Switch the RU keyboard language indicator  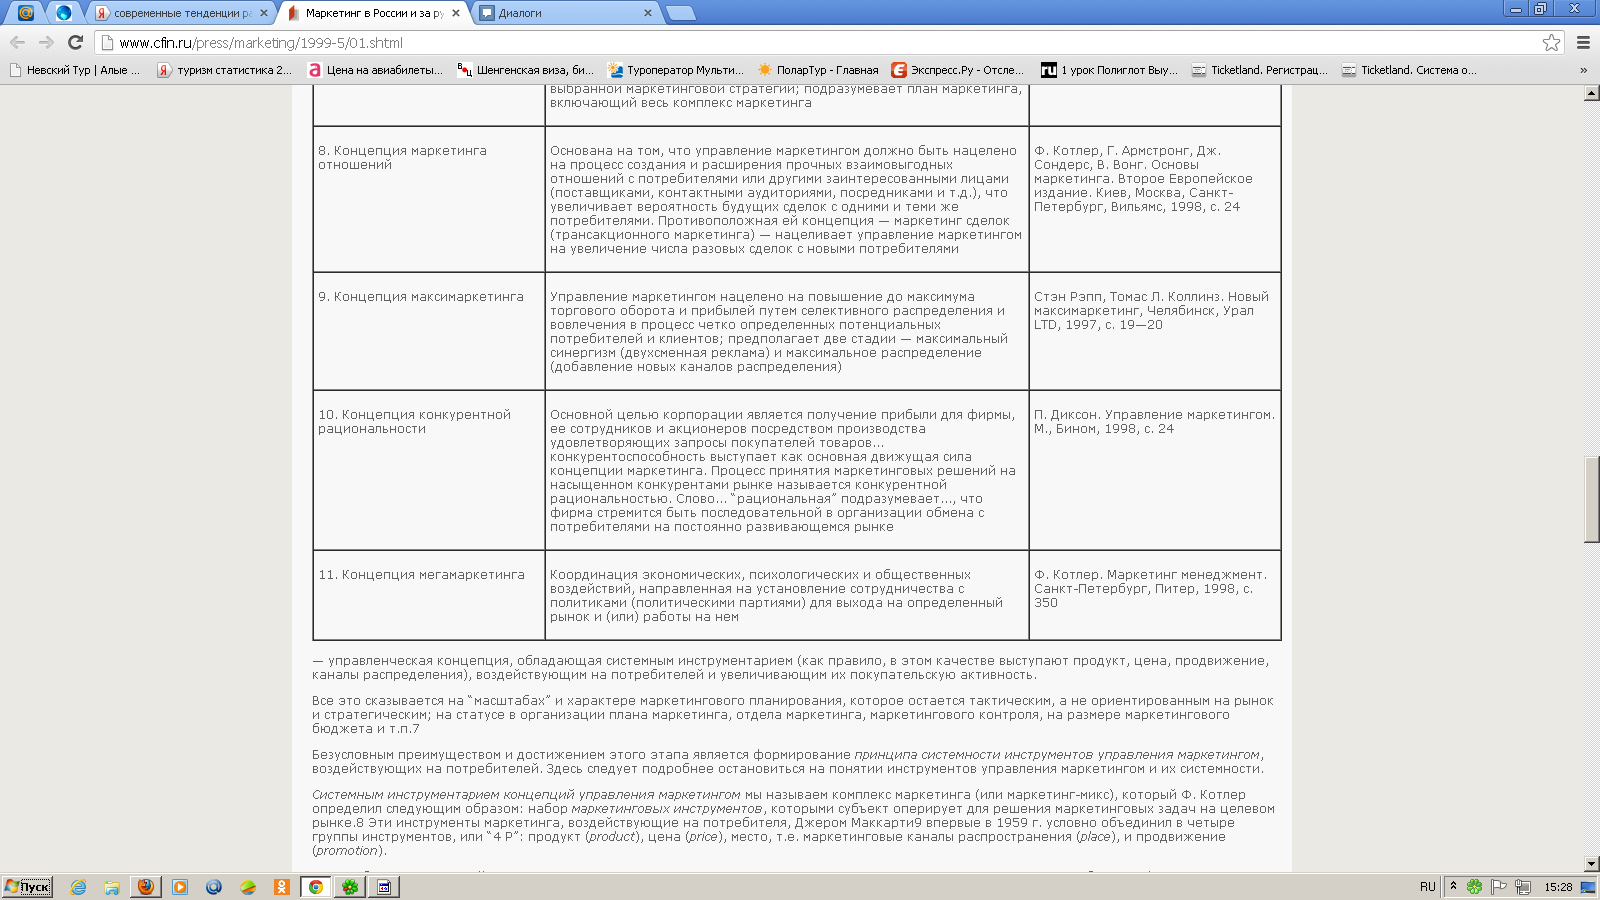pyautogui.click(x=1427, y=887)
